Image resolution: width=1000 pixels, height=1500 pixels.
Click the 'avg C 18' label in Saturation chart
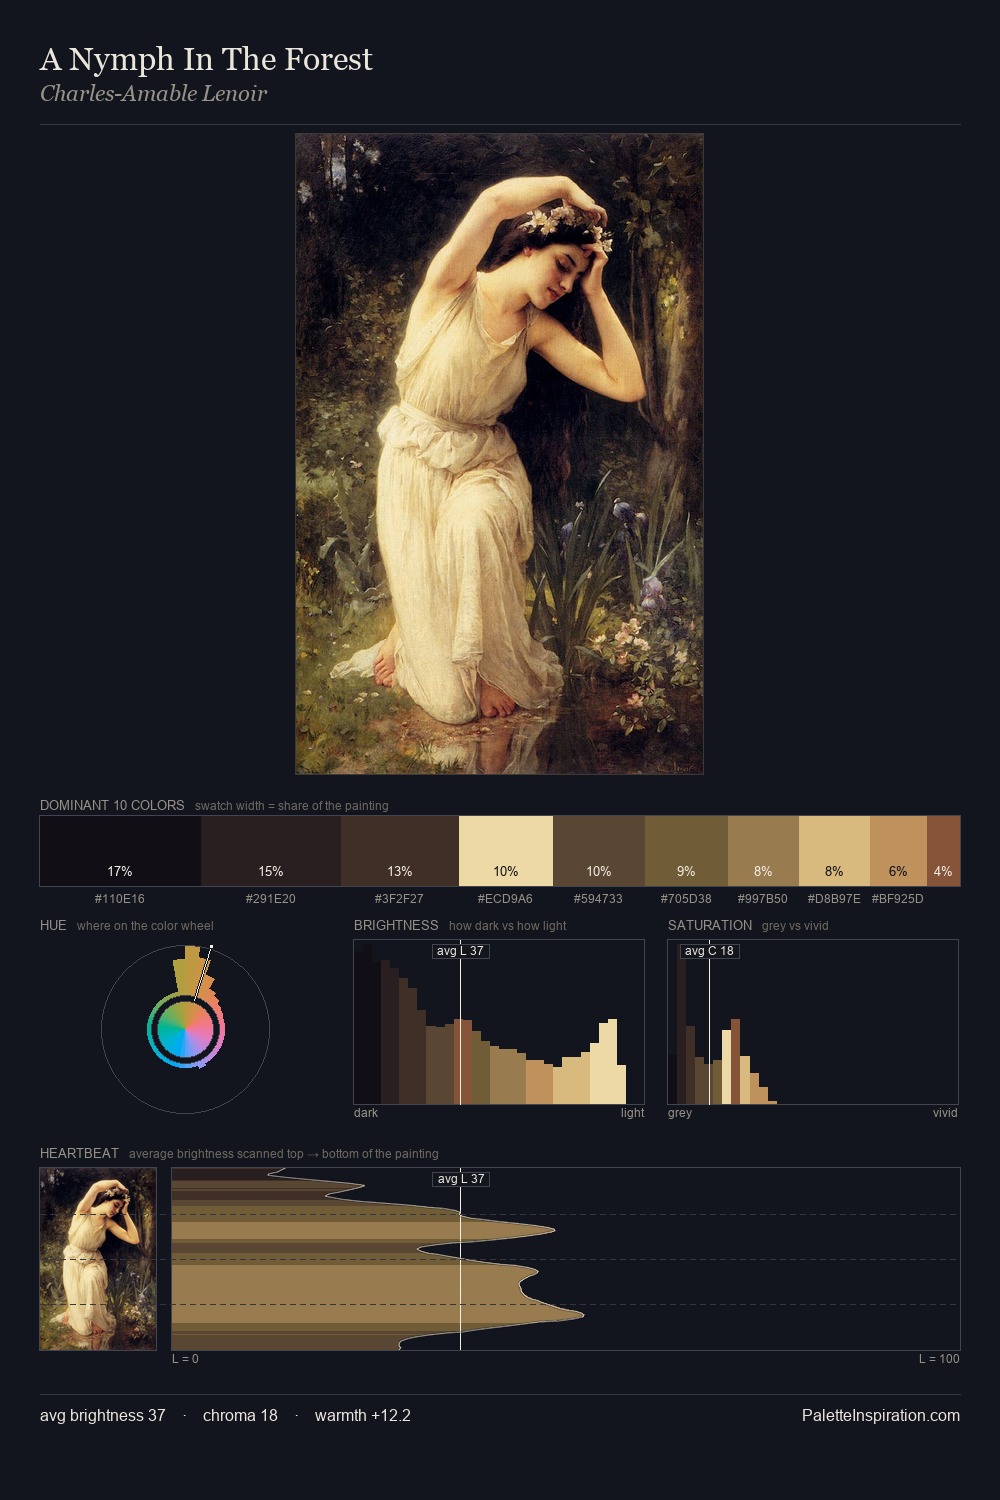coord(709,951)
